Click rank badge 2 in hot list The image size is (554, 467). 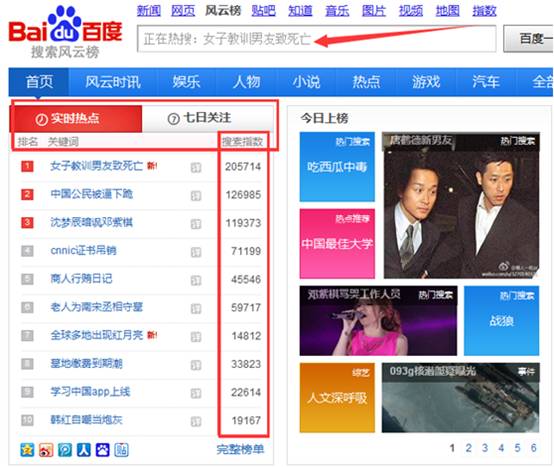tap(27, 194)
